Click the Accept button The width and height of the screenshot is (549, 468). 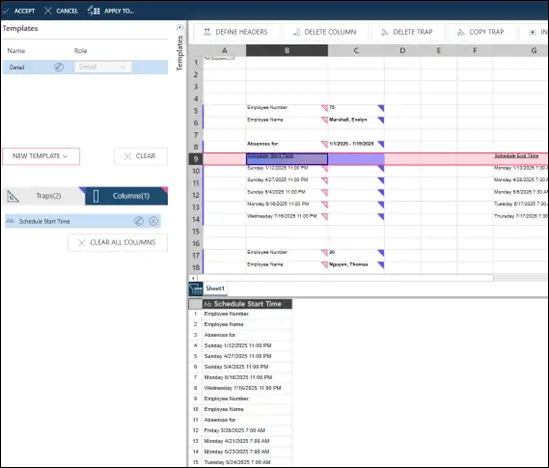point(19,11)
